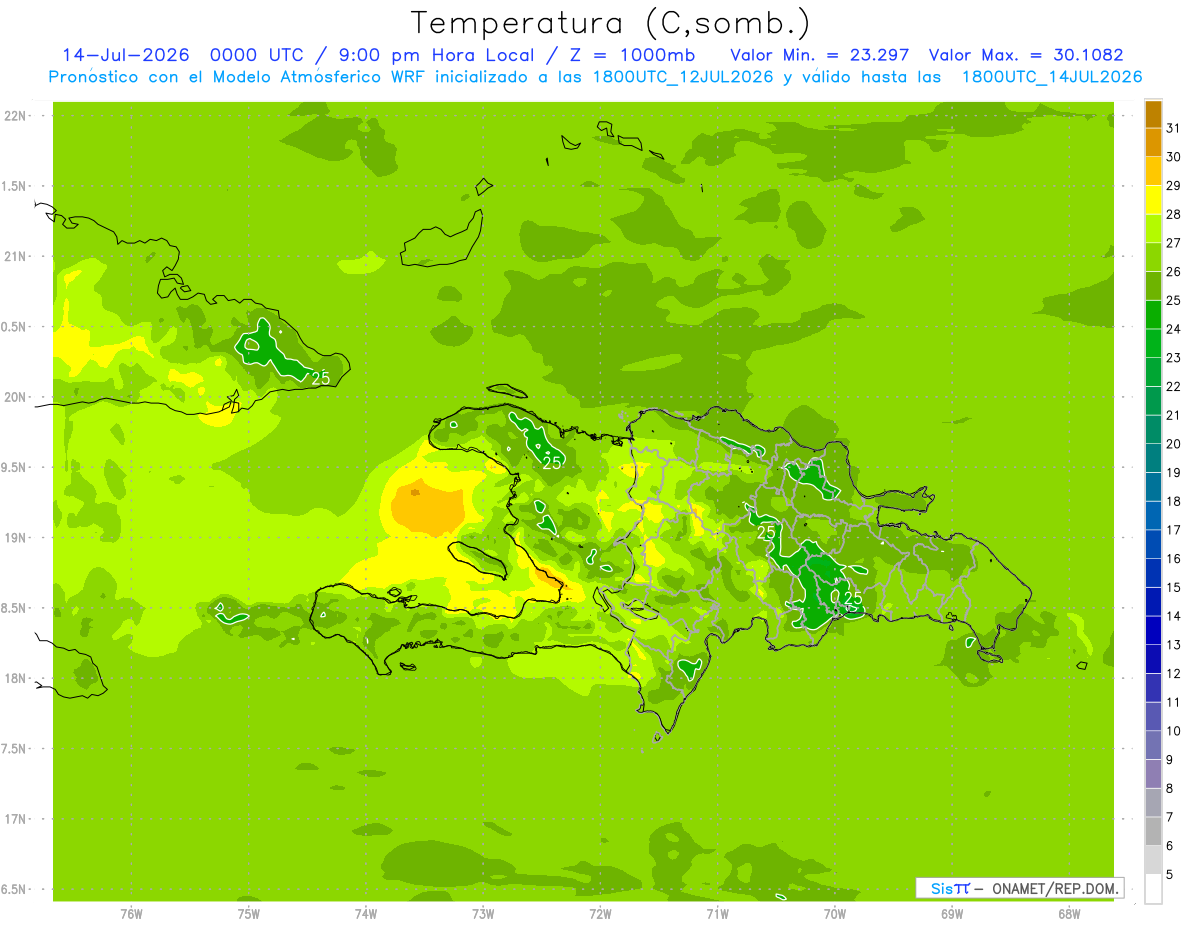Click the "25" contour label over eastern Cuba

click(321, 378)
